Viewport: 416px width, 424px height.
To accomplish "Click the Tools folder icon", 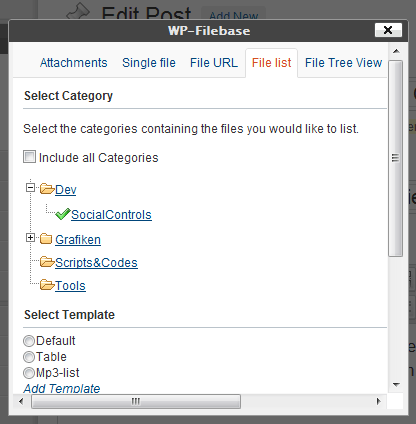I will point(47,285).
